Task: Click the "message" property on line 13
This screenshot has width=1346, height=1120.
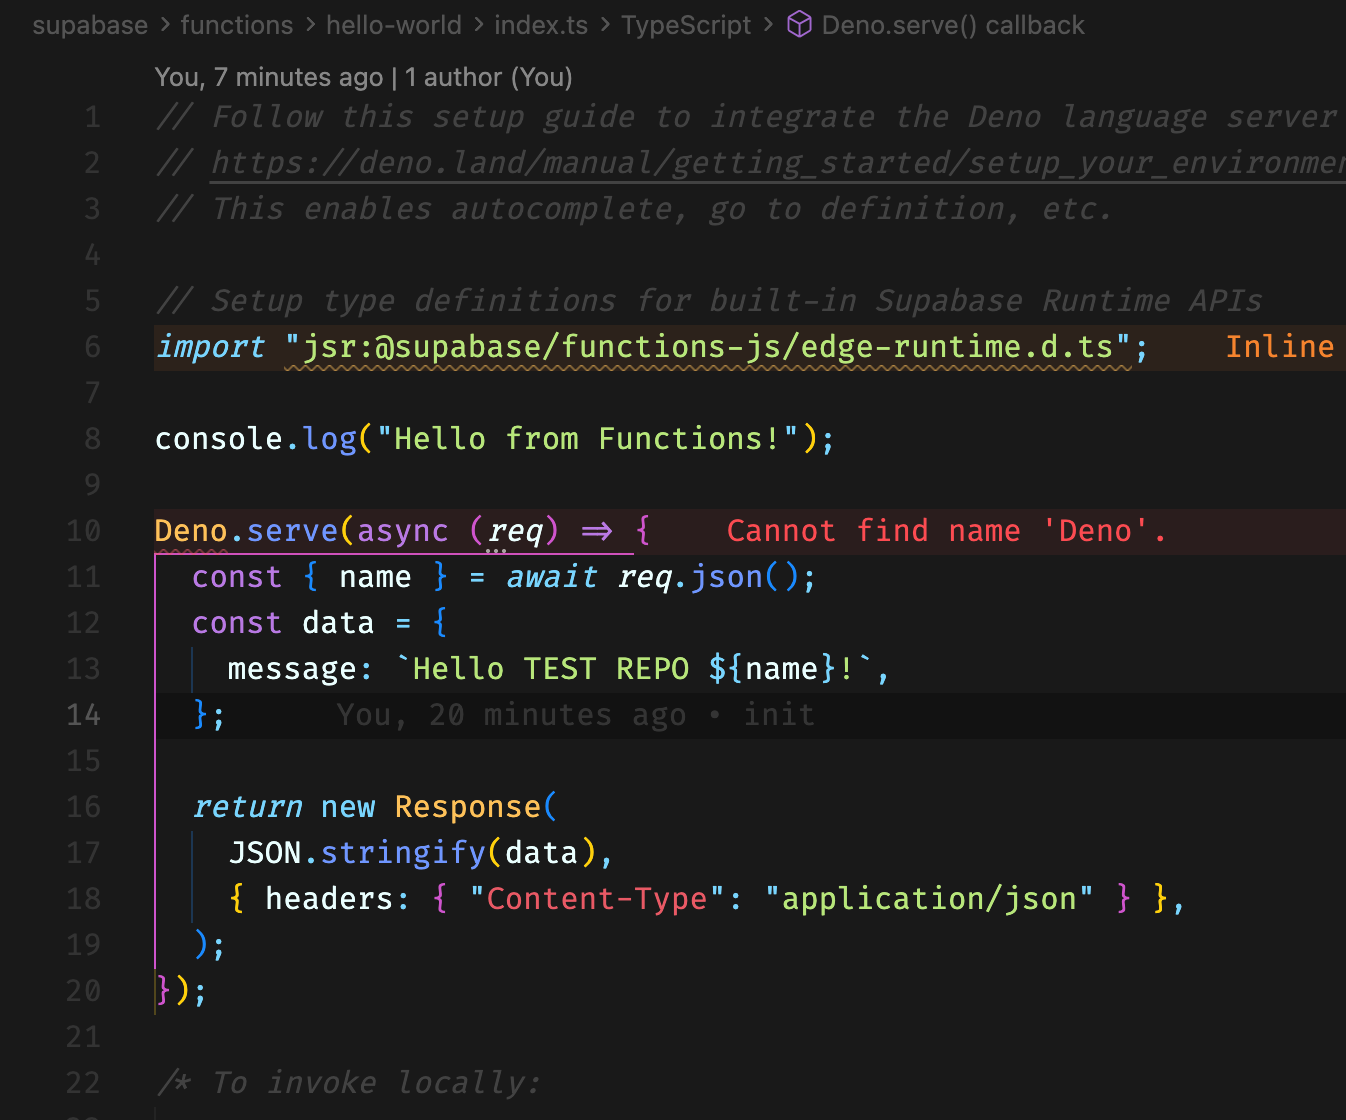Action: (x=292, y=669)
